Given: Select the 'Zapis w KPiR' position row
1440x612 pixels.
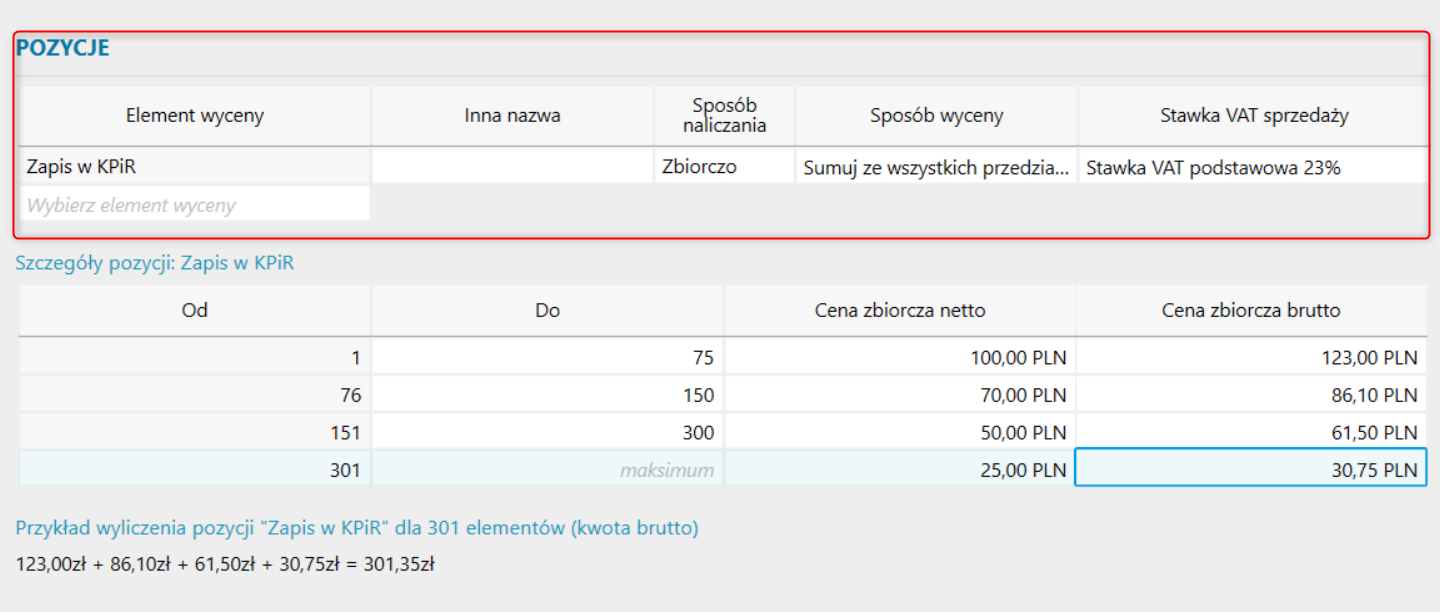Looking at the screenshot, I should pyautogui.click(x=723, y=167).
